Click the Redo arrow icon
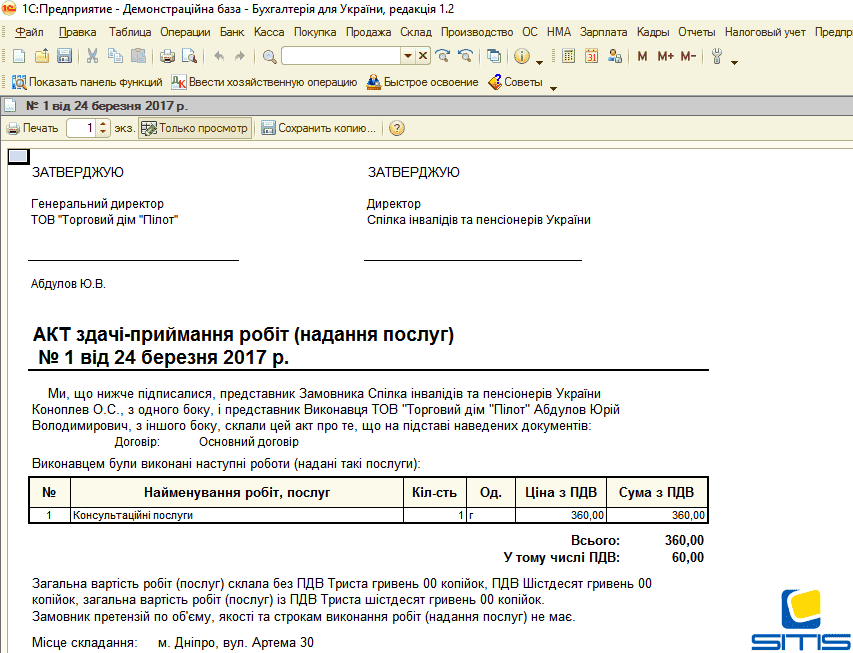853x653 pixels. click(x=239, y=56)
